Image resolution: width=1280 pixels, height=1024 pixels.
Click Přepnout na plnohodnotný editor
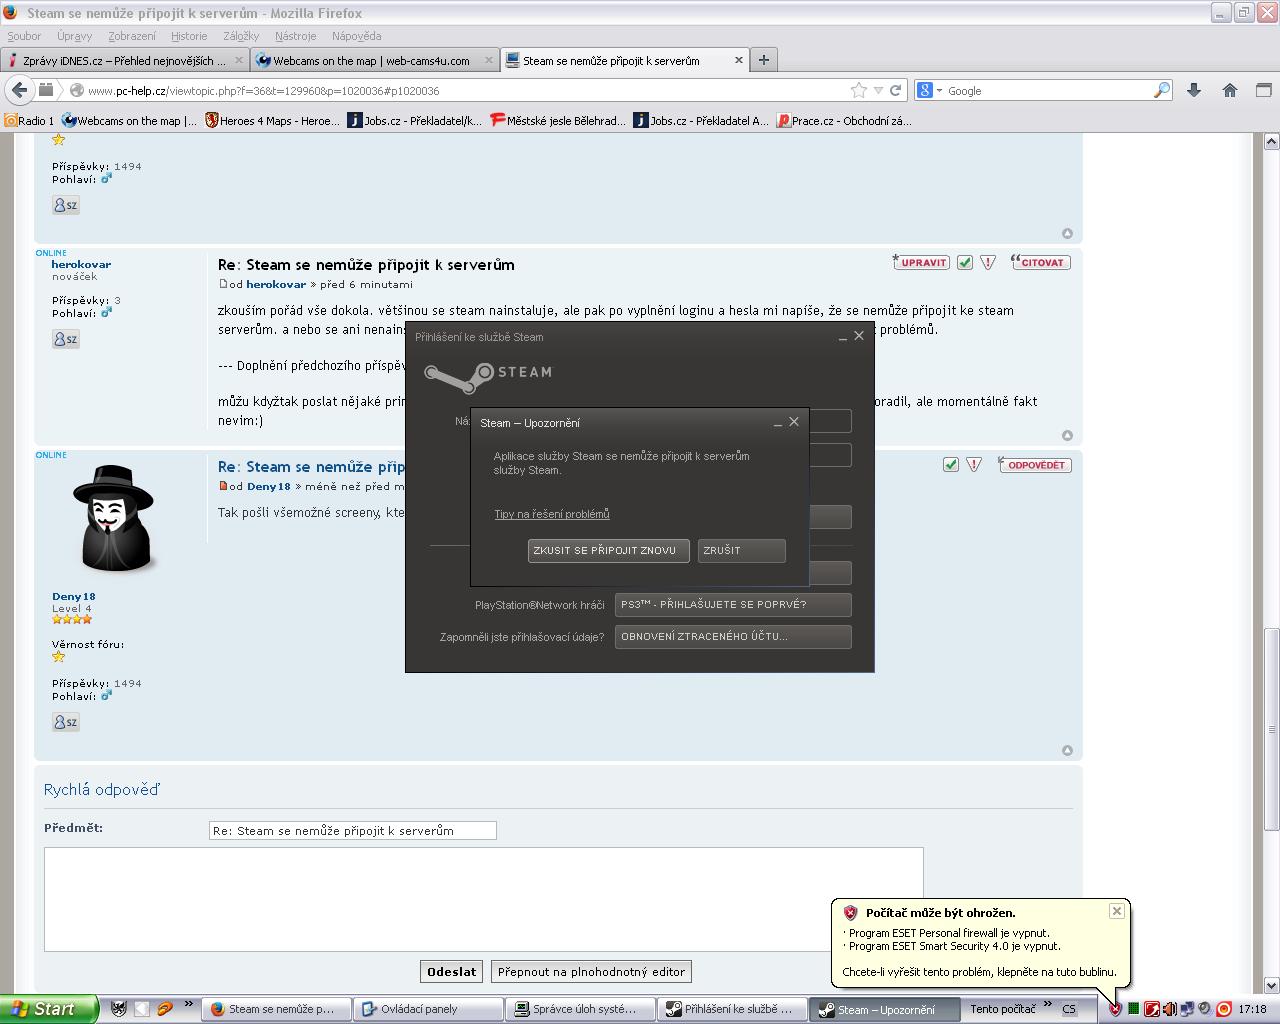coord(591,972)
